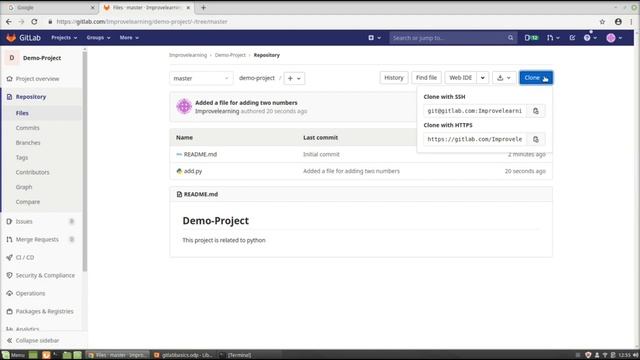
Task: Select Repository in the sidebar
Action: point(31,97)
